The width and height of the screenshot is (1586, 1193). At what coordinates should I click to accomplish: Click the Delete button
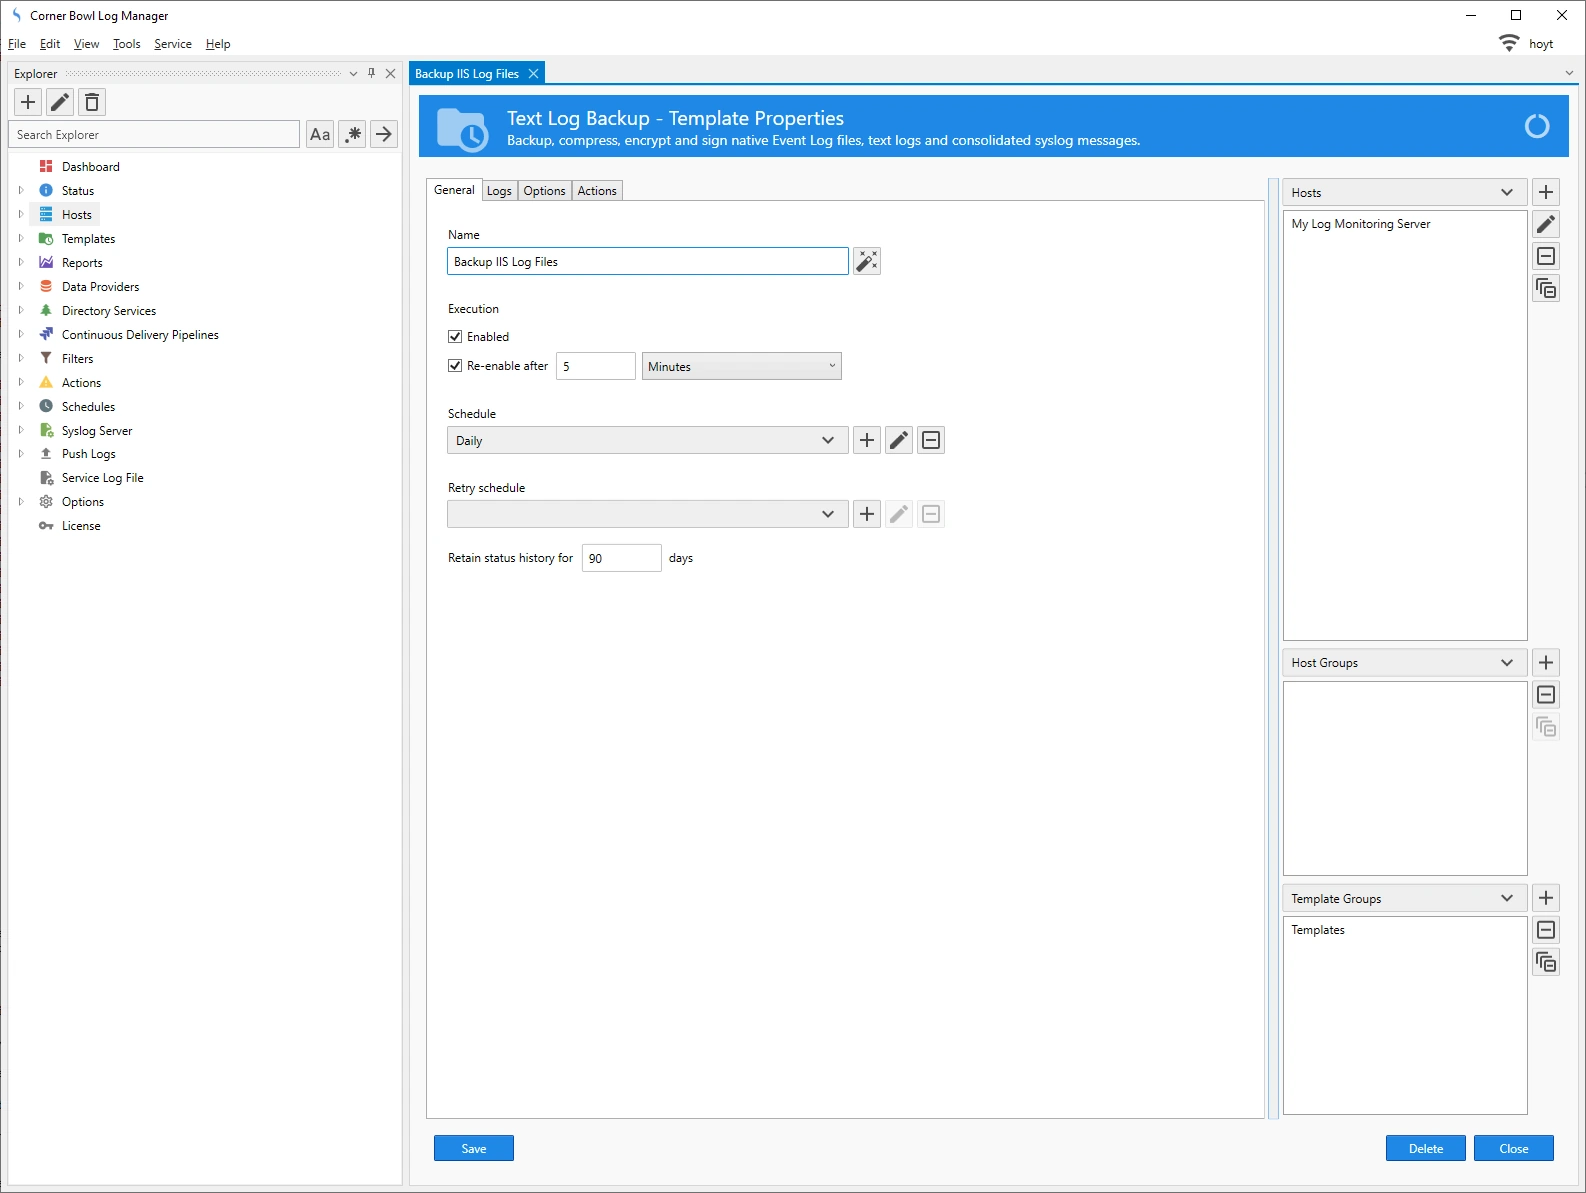1425,1148
